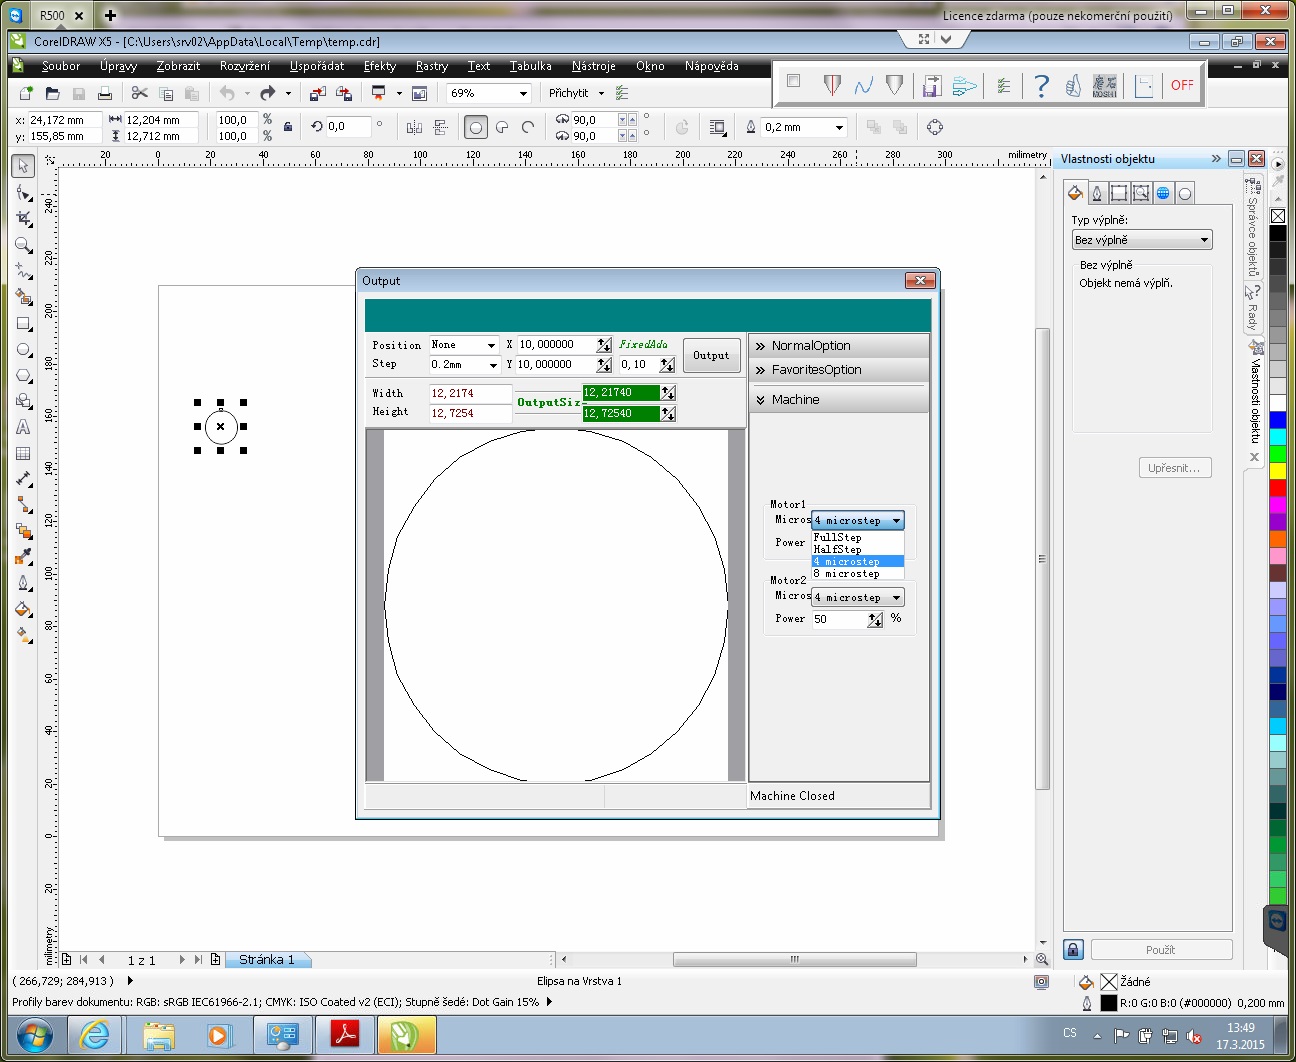Toggle the OFF switch in plugin toolbar
Screen dimensions: 1296x1062
coord(1182,86)
